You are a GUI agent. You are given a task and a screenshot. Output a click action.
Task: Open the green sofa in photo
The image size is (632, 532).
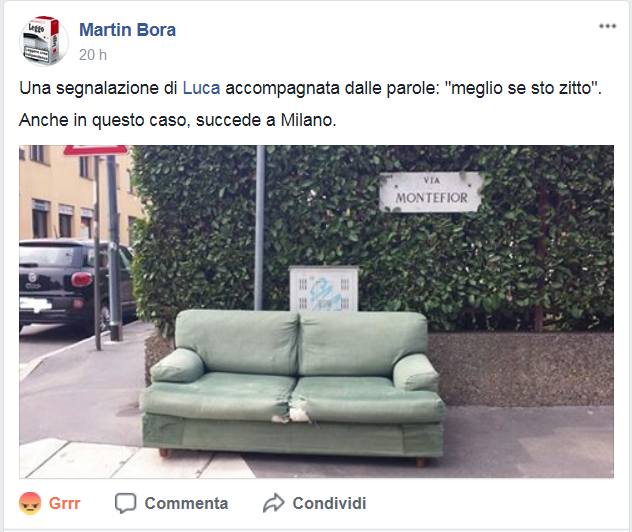(292, 386)
